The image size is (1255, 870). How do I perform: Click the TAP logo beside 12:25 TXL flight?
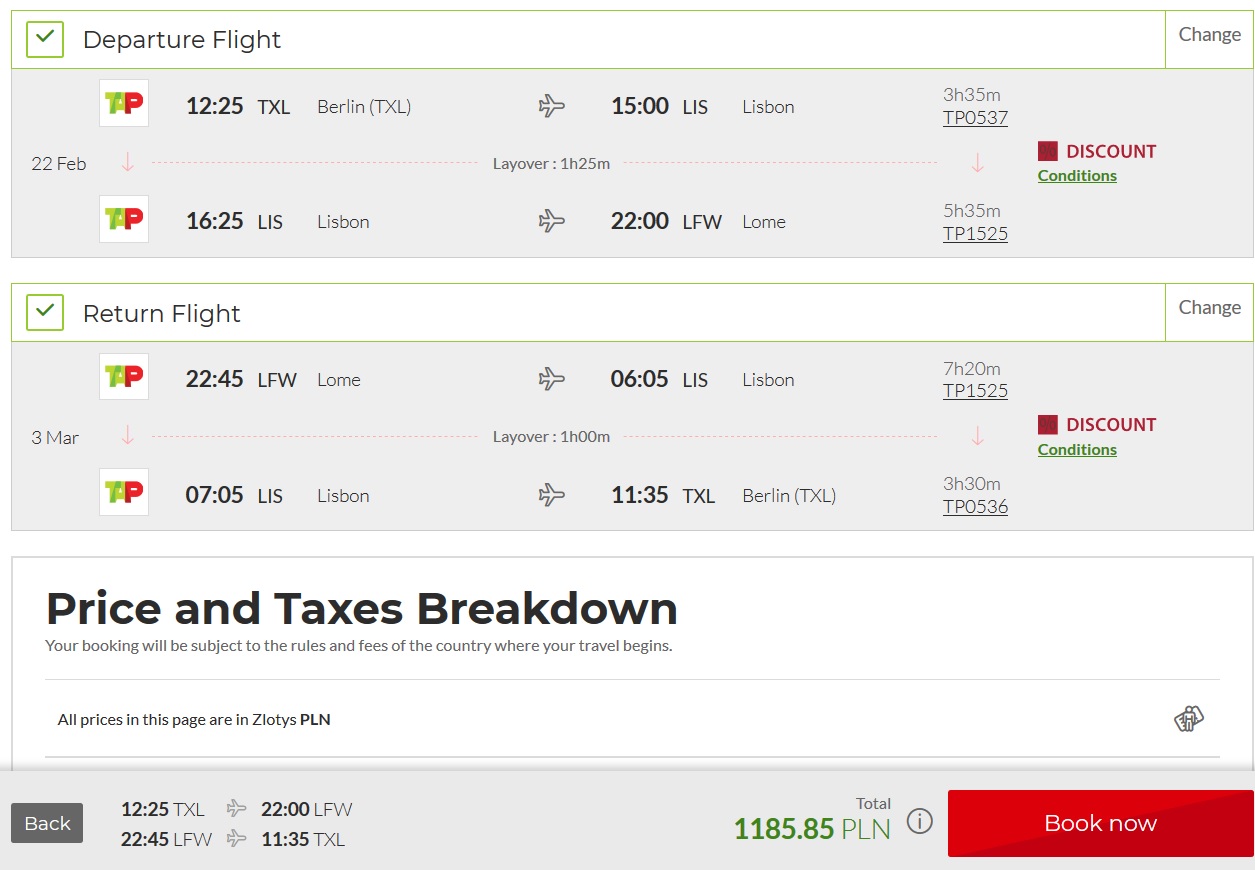[124, 103]
